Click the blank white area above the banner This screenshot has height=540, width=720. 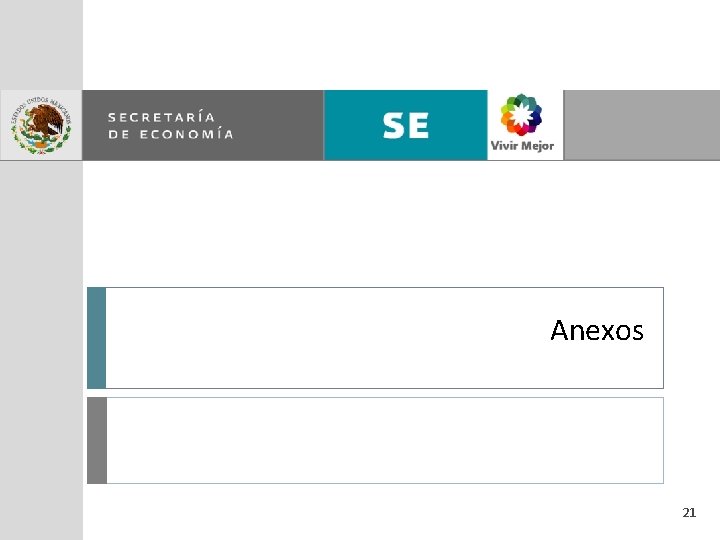(400, 45)
